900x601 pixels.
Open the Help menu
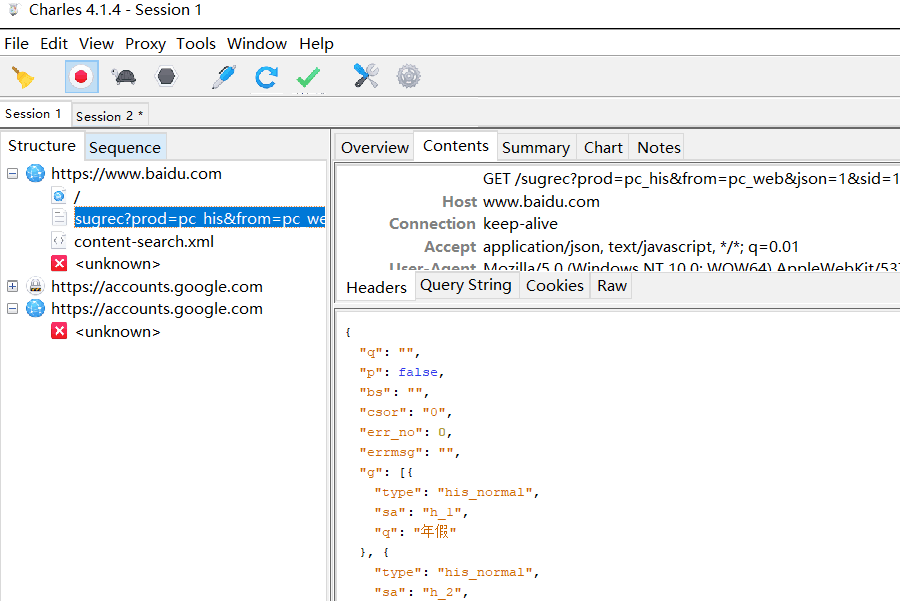(x=316, y=44)
